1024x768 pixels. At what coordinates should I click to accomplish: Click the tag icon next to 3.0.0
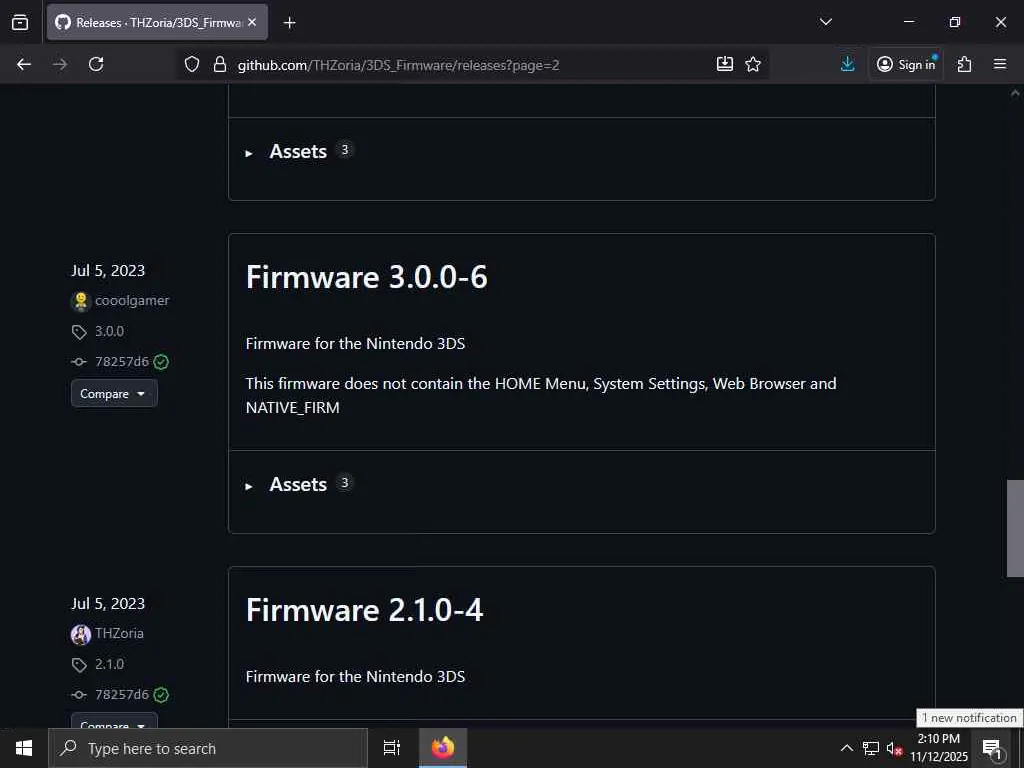[x=79, y=332]
